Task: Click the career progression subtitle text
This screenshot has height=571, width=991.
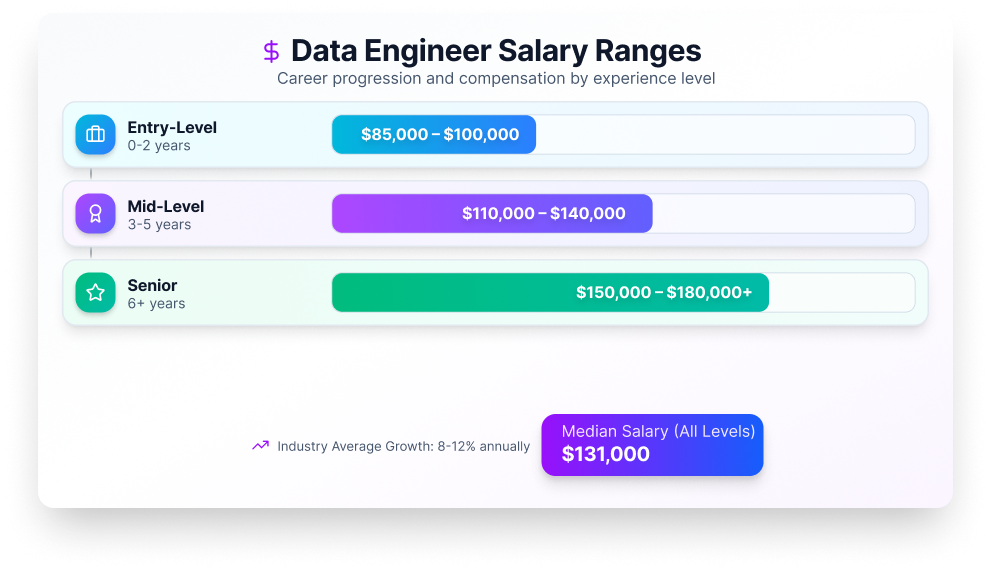Action: 496,78
